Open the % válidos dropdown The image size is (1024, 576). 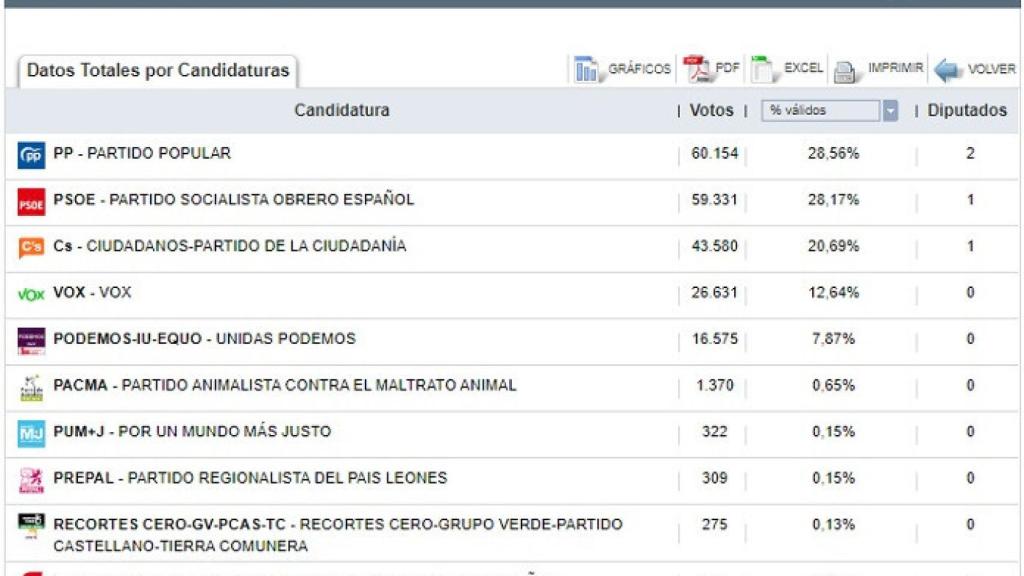890,111
